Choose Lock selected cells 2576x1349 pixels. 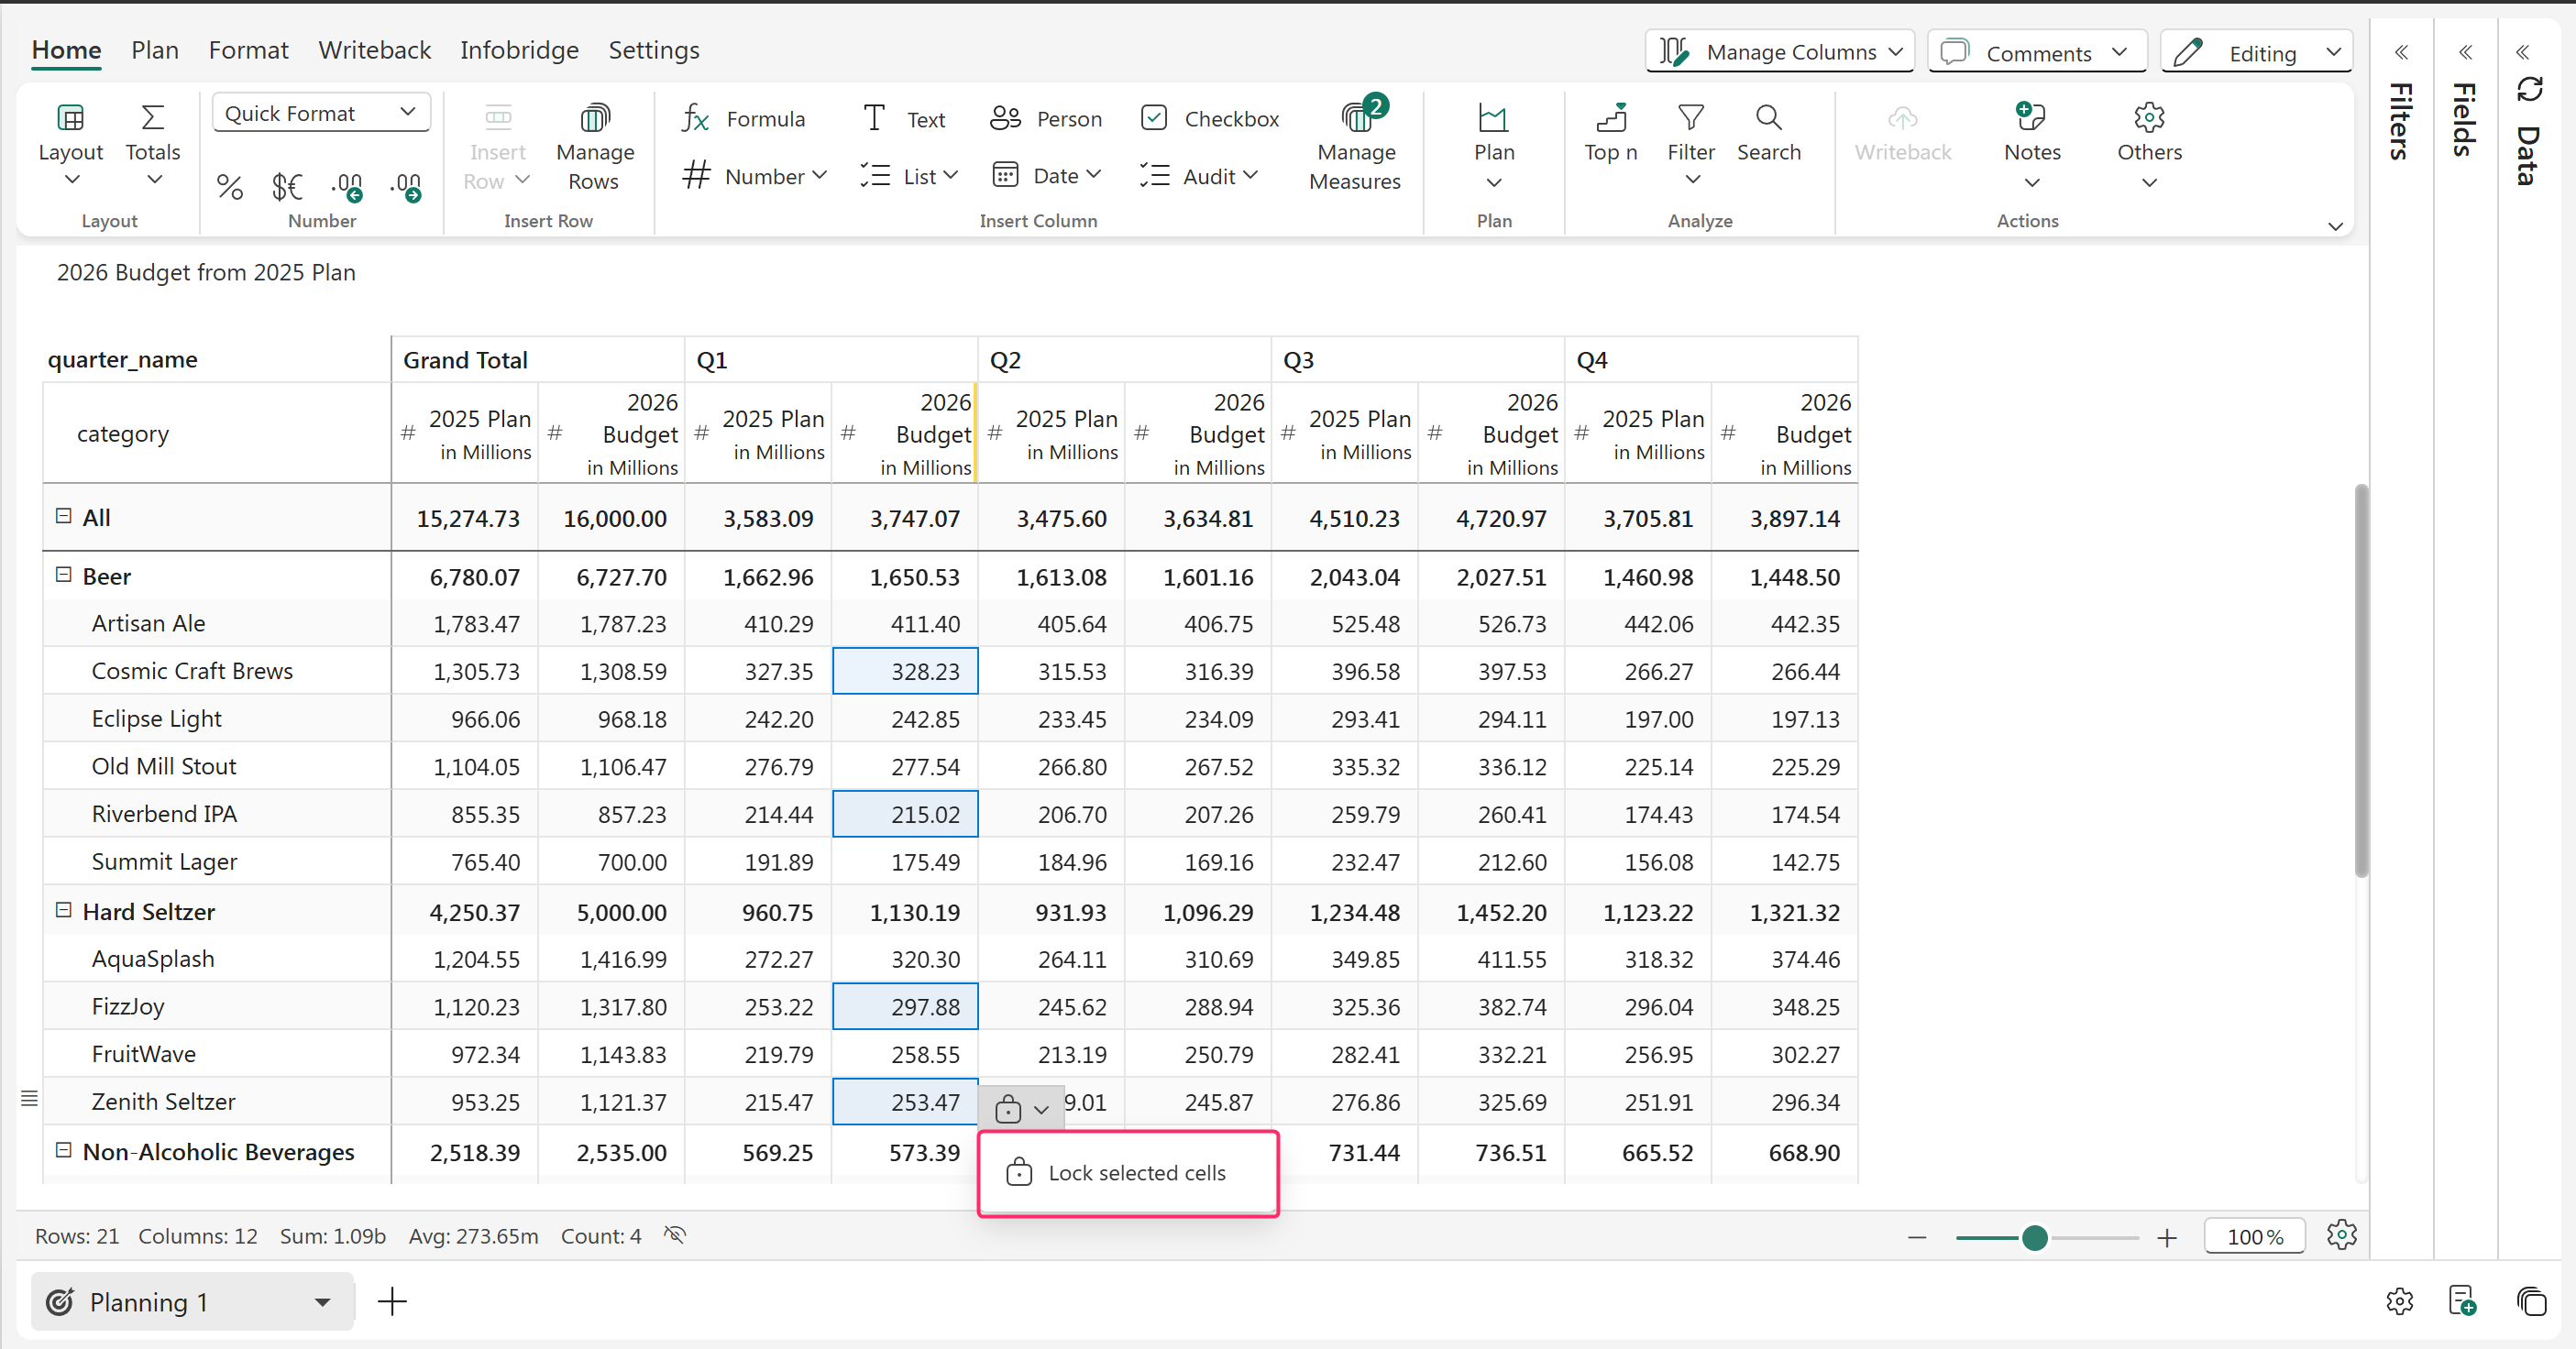[1136, 1172]
